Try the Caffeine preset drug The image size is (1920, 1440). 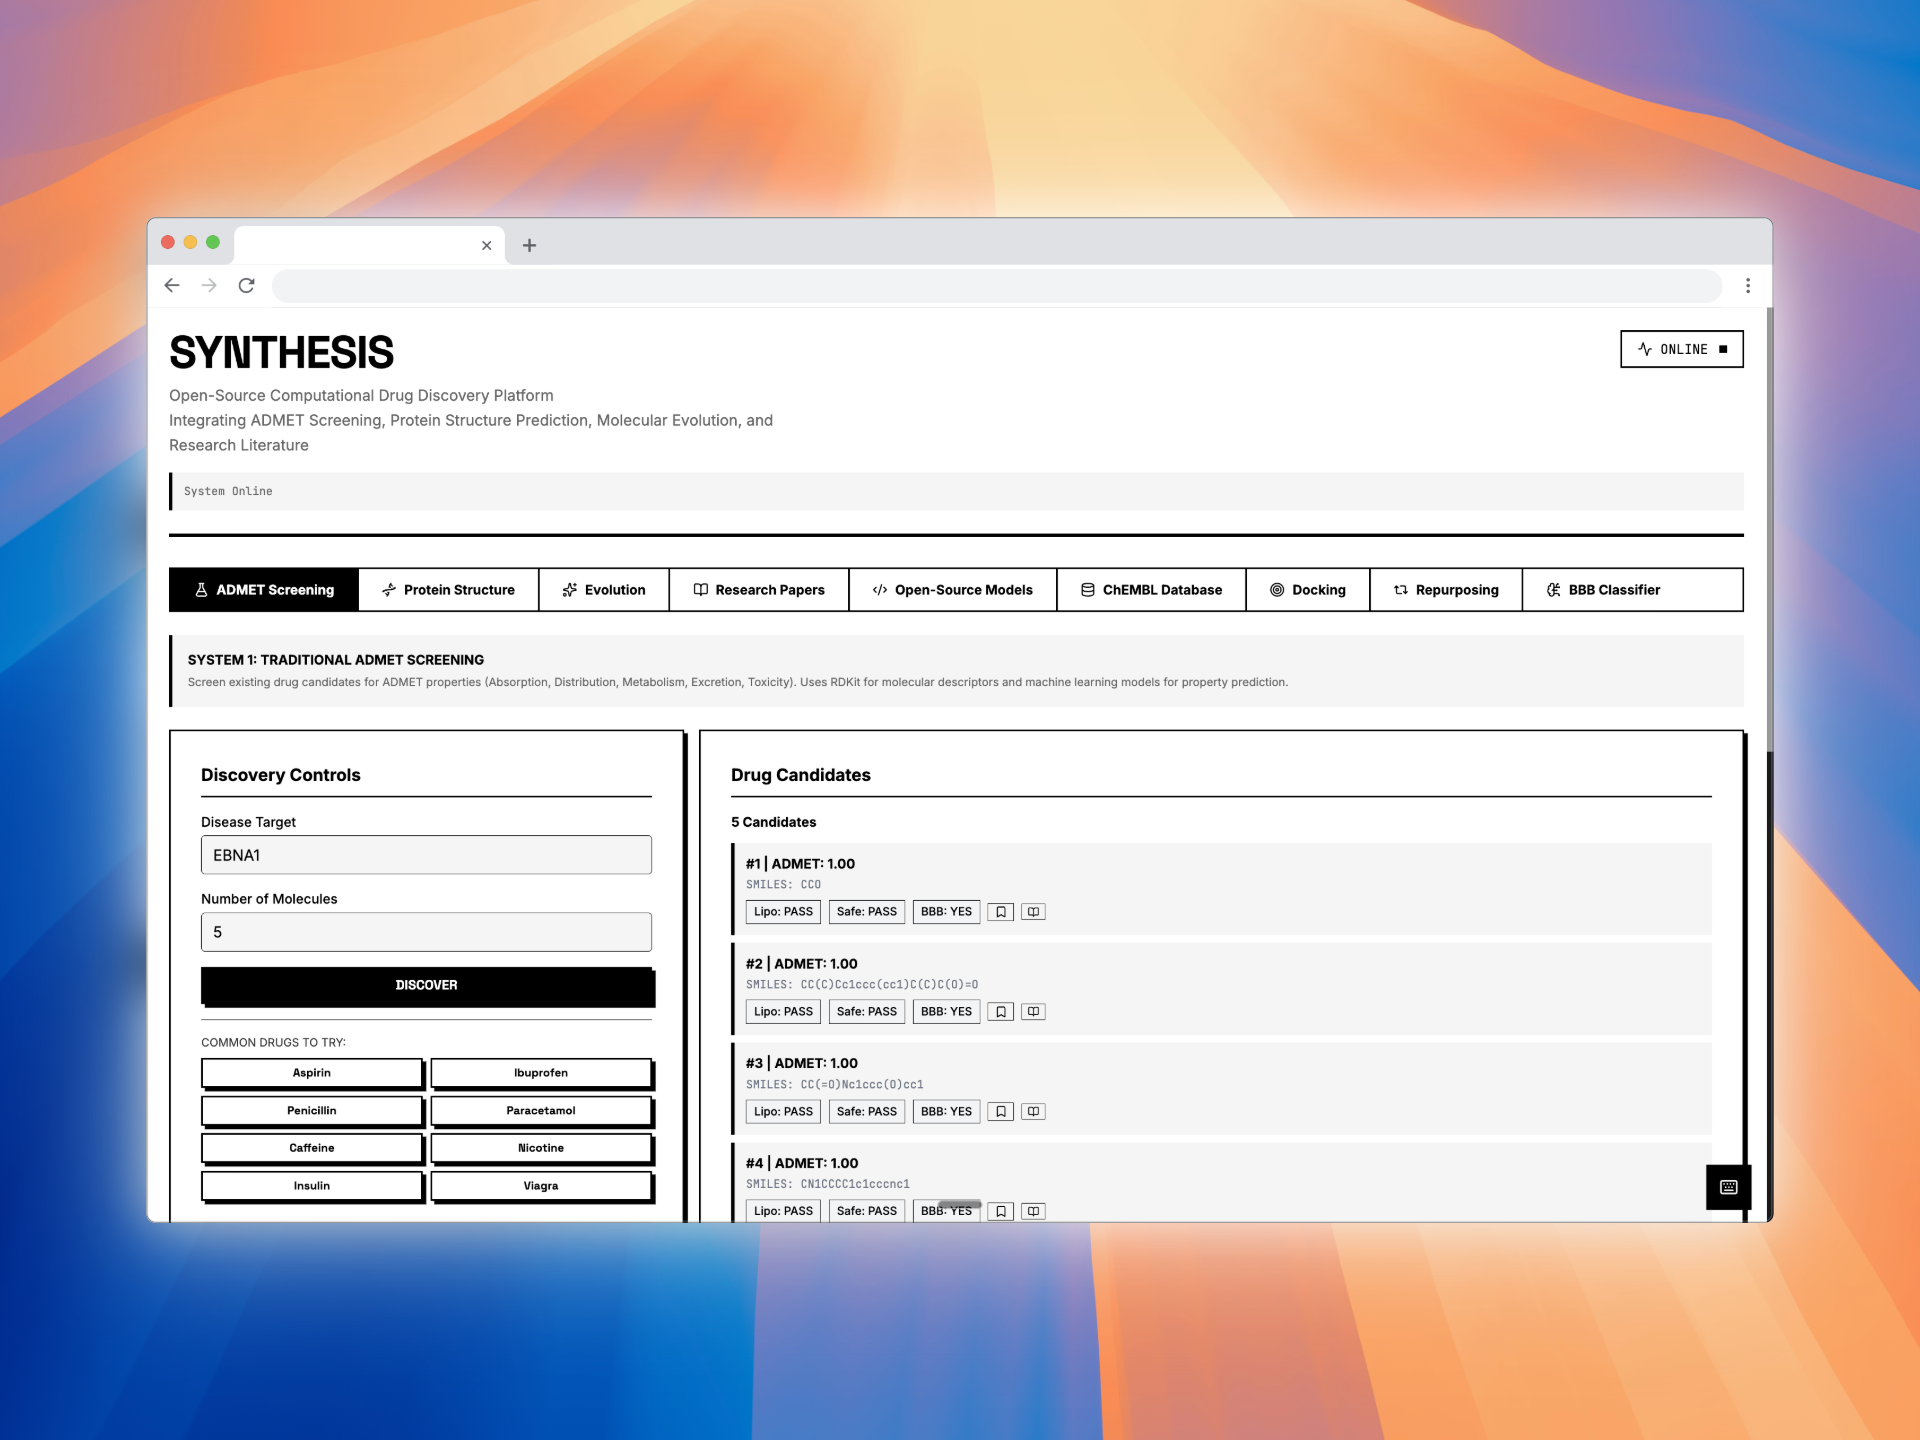tap(312, 1148)
